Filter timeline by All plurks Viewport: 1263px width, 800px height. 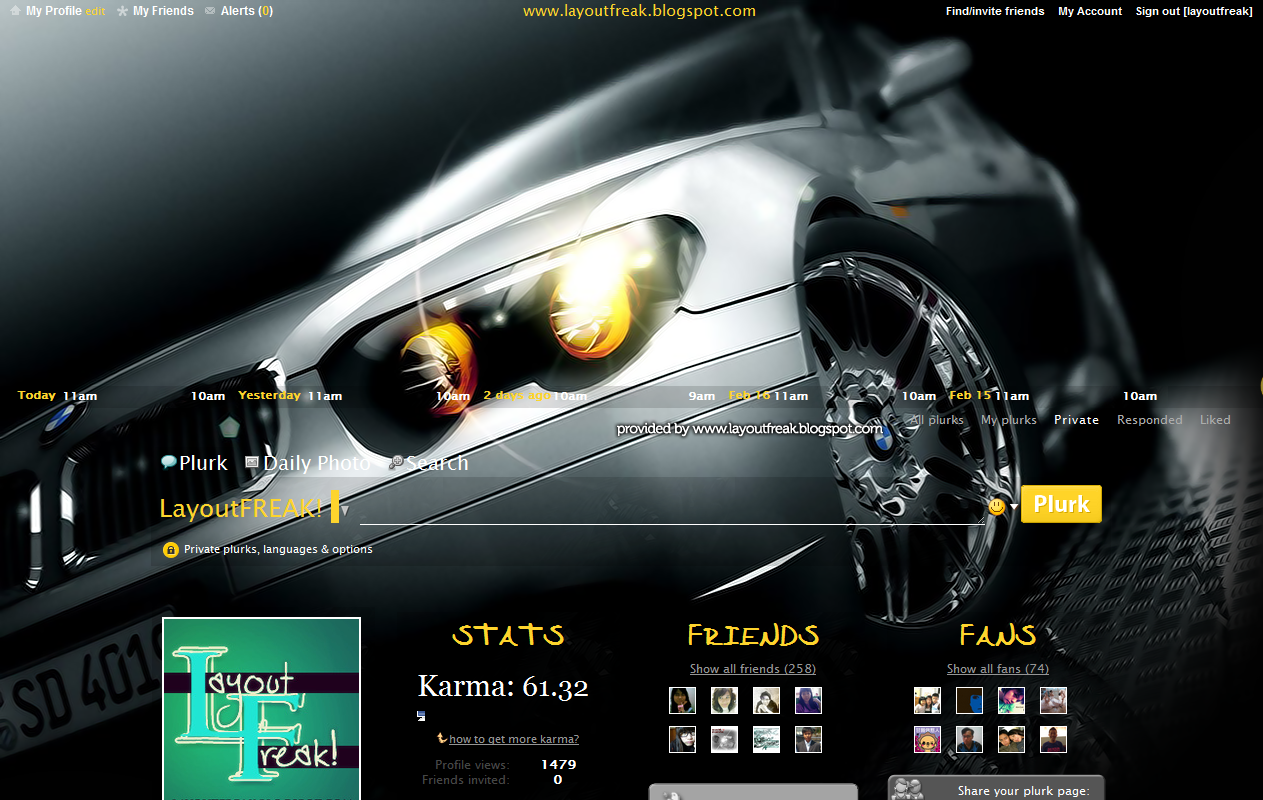click(x=937, y=420)
